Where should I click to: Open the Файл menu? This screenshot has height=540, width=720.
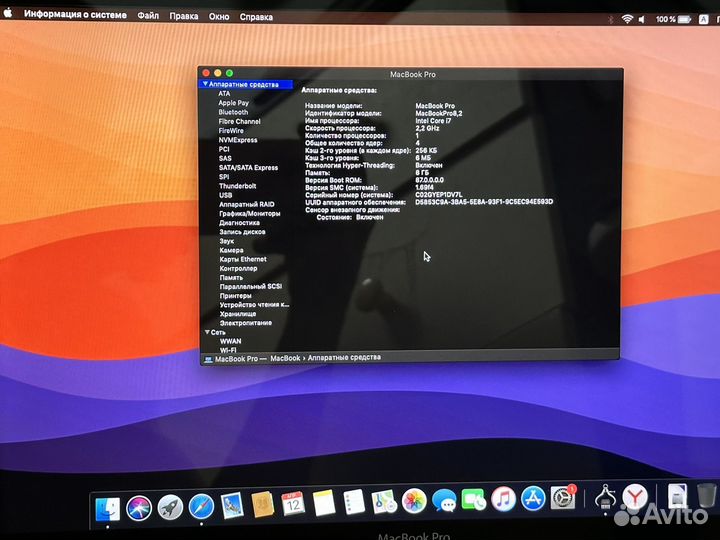point(148,16)
